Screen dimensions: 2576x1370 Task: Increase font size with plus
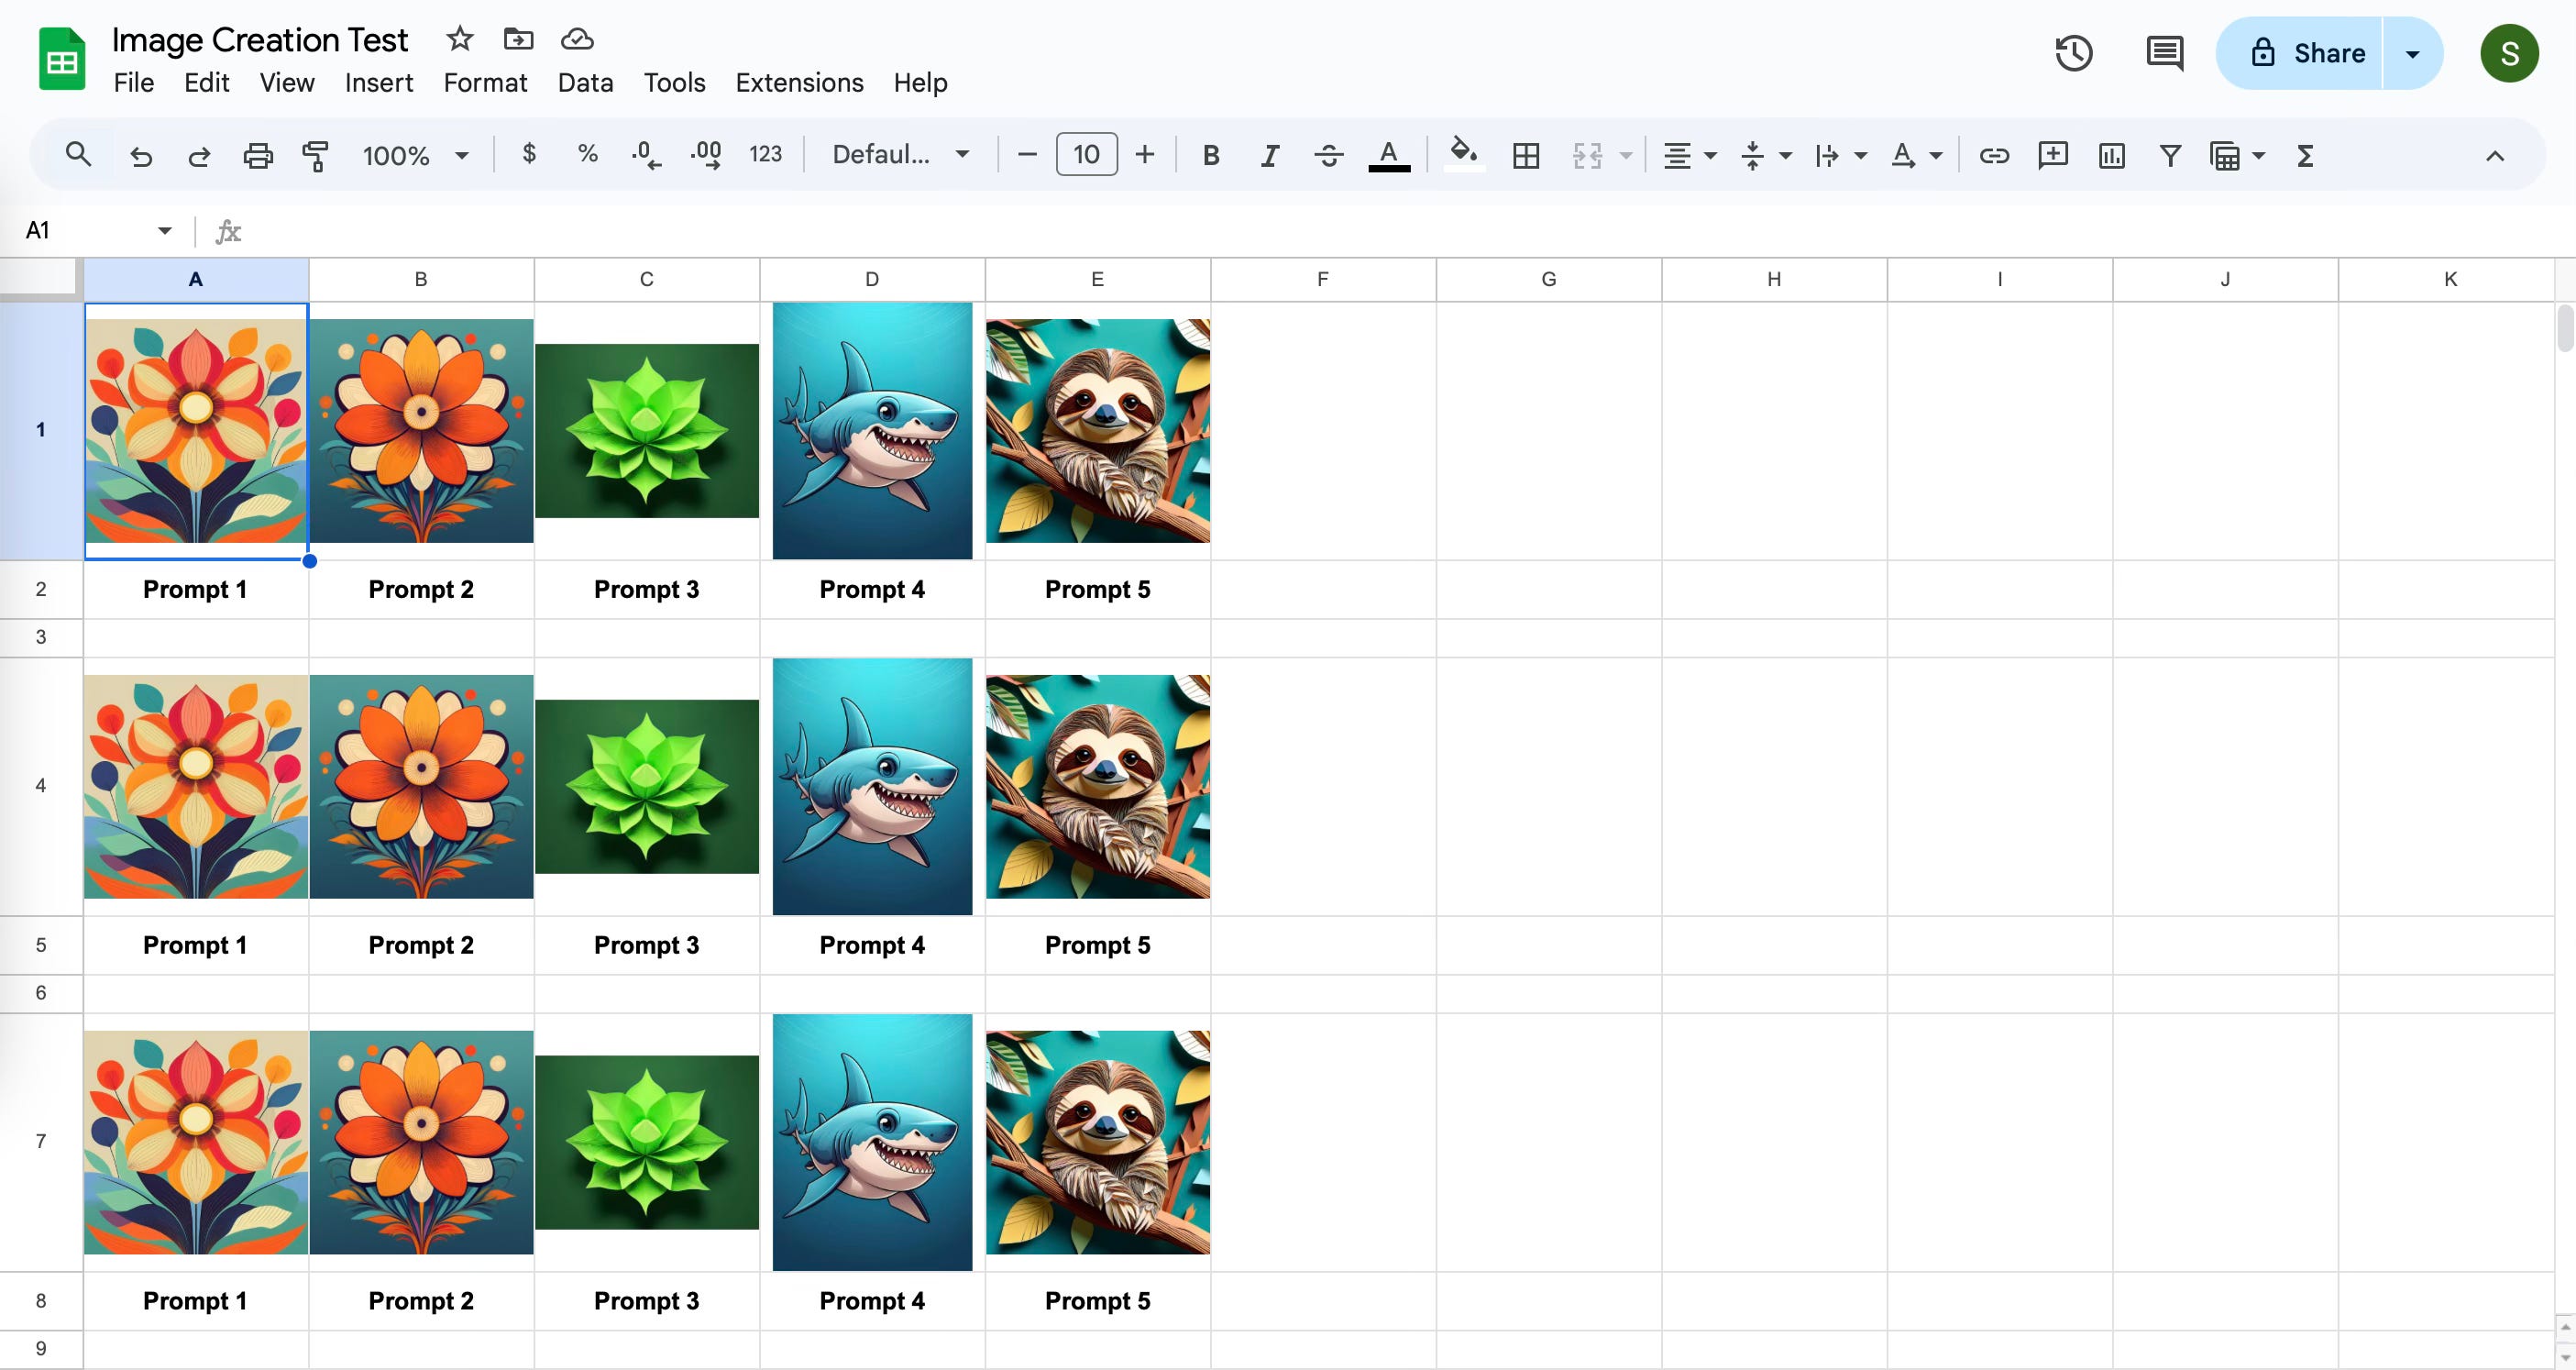pos(1145,155)
